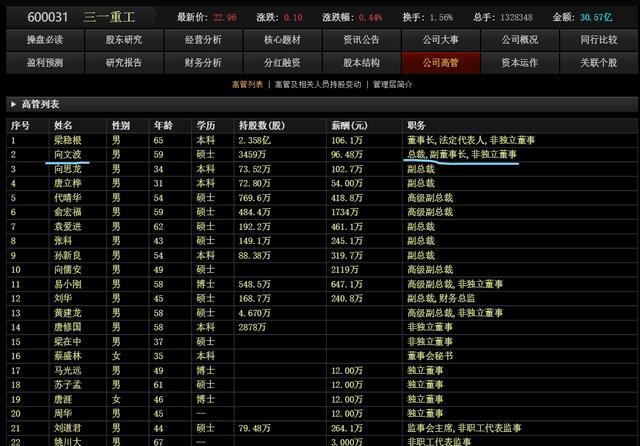Screen dimensions: 640x446
Task: Click the salary value 2119万
Action: tap(345, 270)
